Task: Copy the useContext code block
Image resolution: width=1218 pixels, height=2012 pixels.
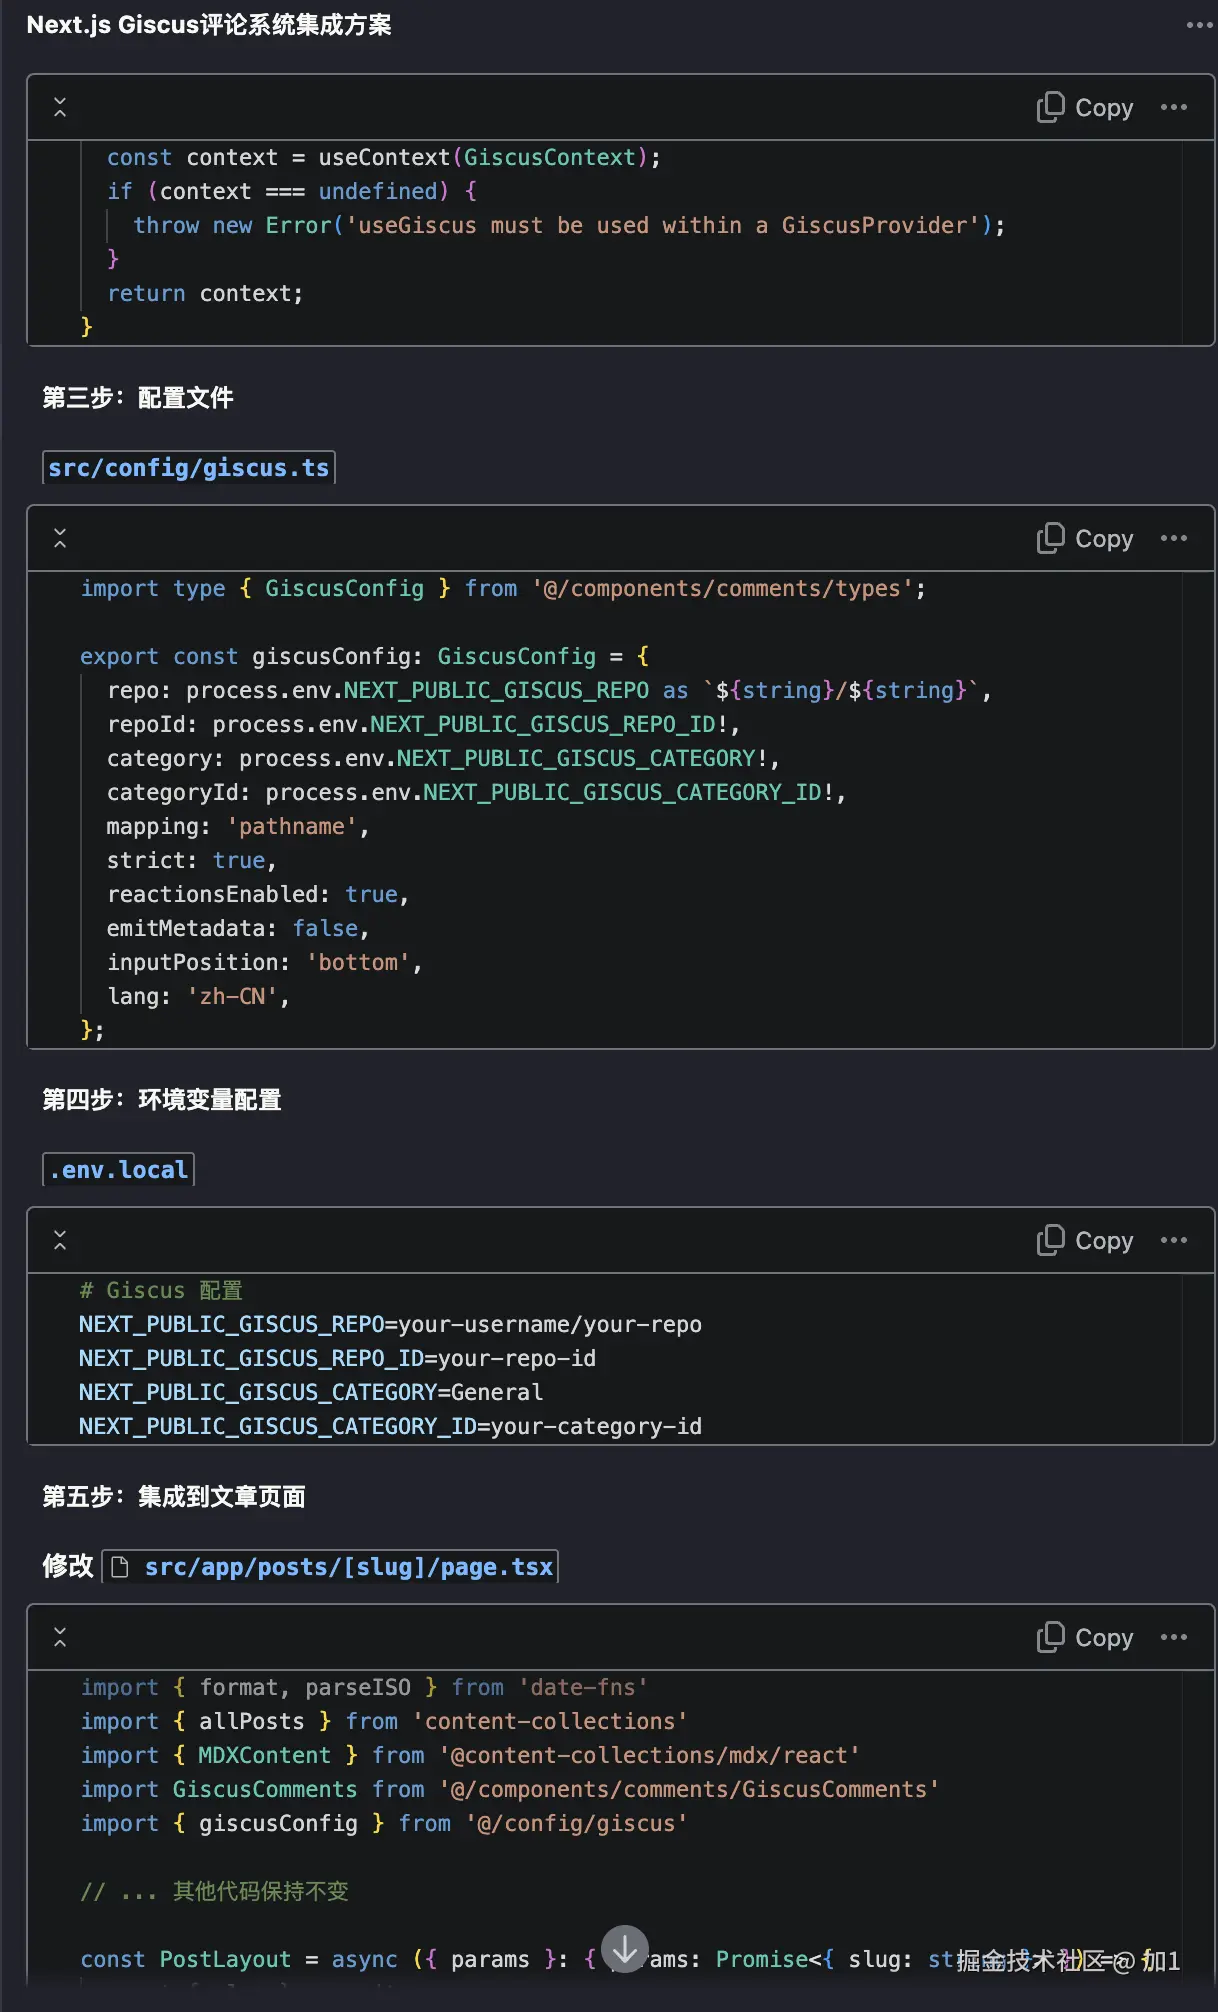Action: point(1085,108)
